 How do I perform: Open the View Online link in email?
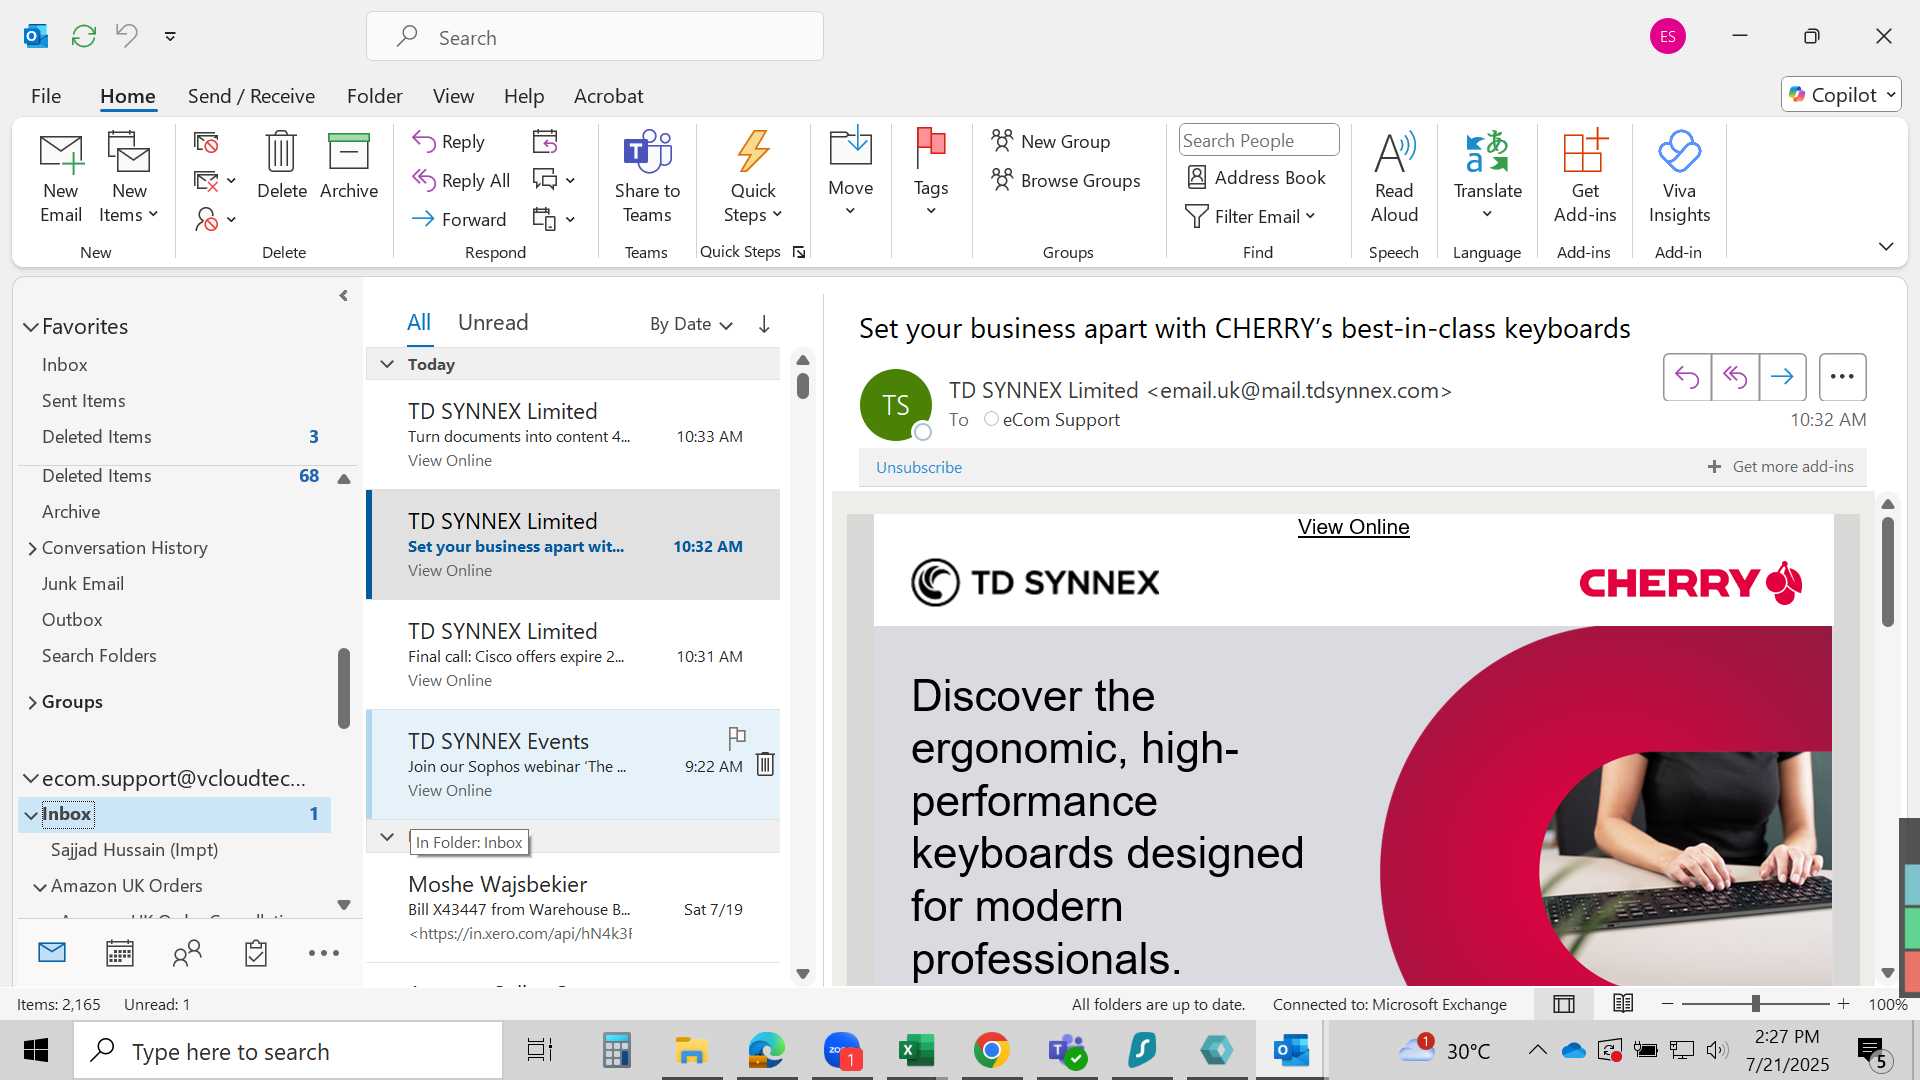pos(1353,527)
